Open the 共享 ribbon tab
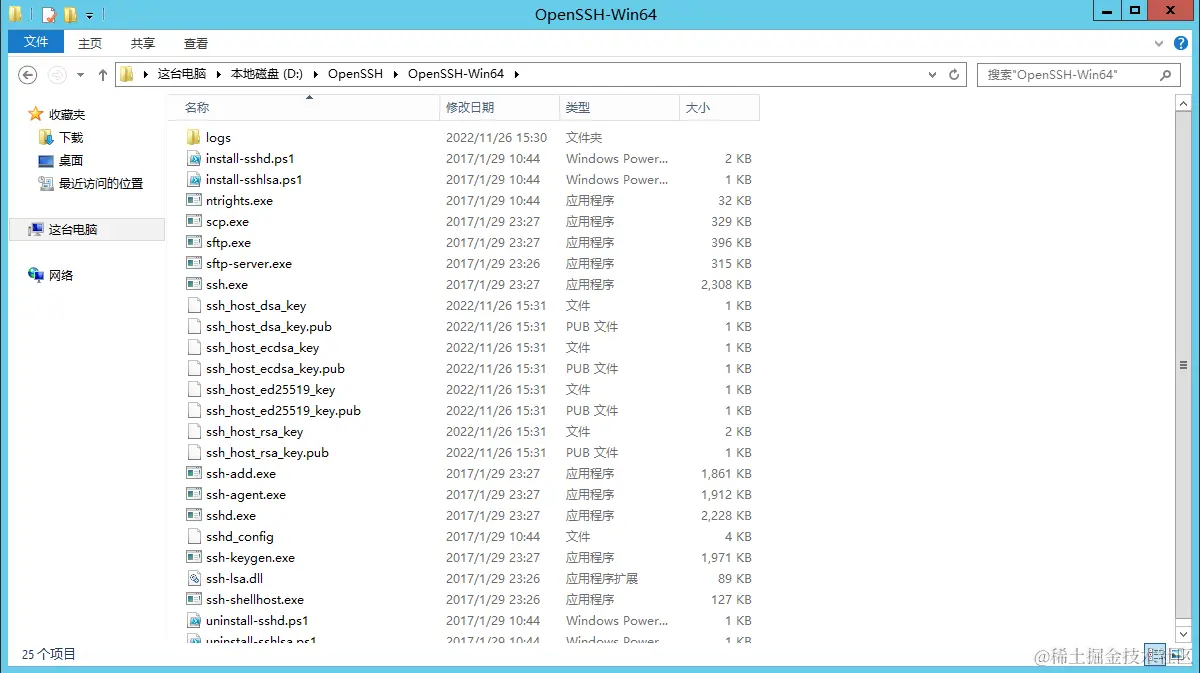The image size is (1200, 673). tap(143, 43)
